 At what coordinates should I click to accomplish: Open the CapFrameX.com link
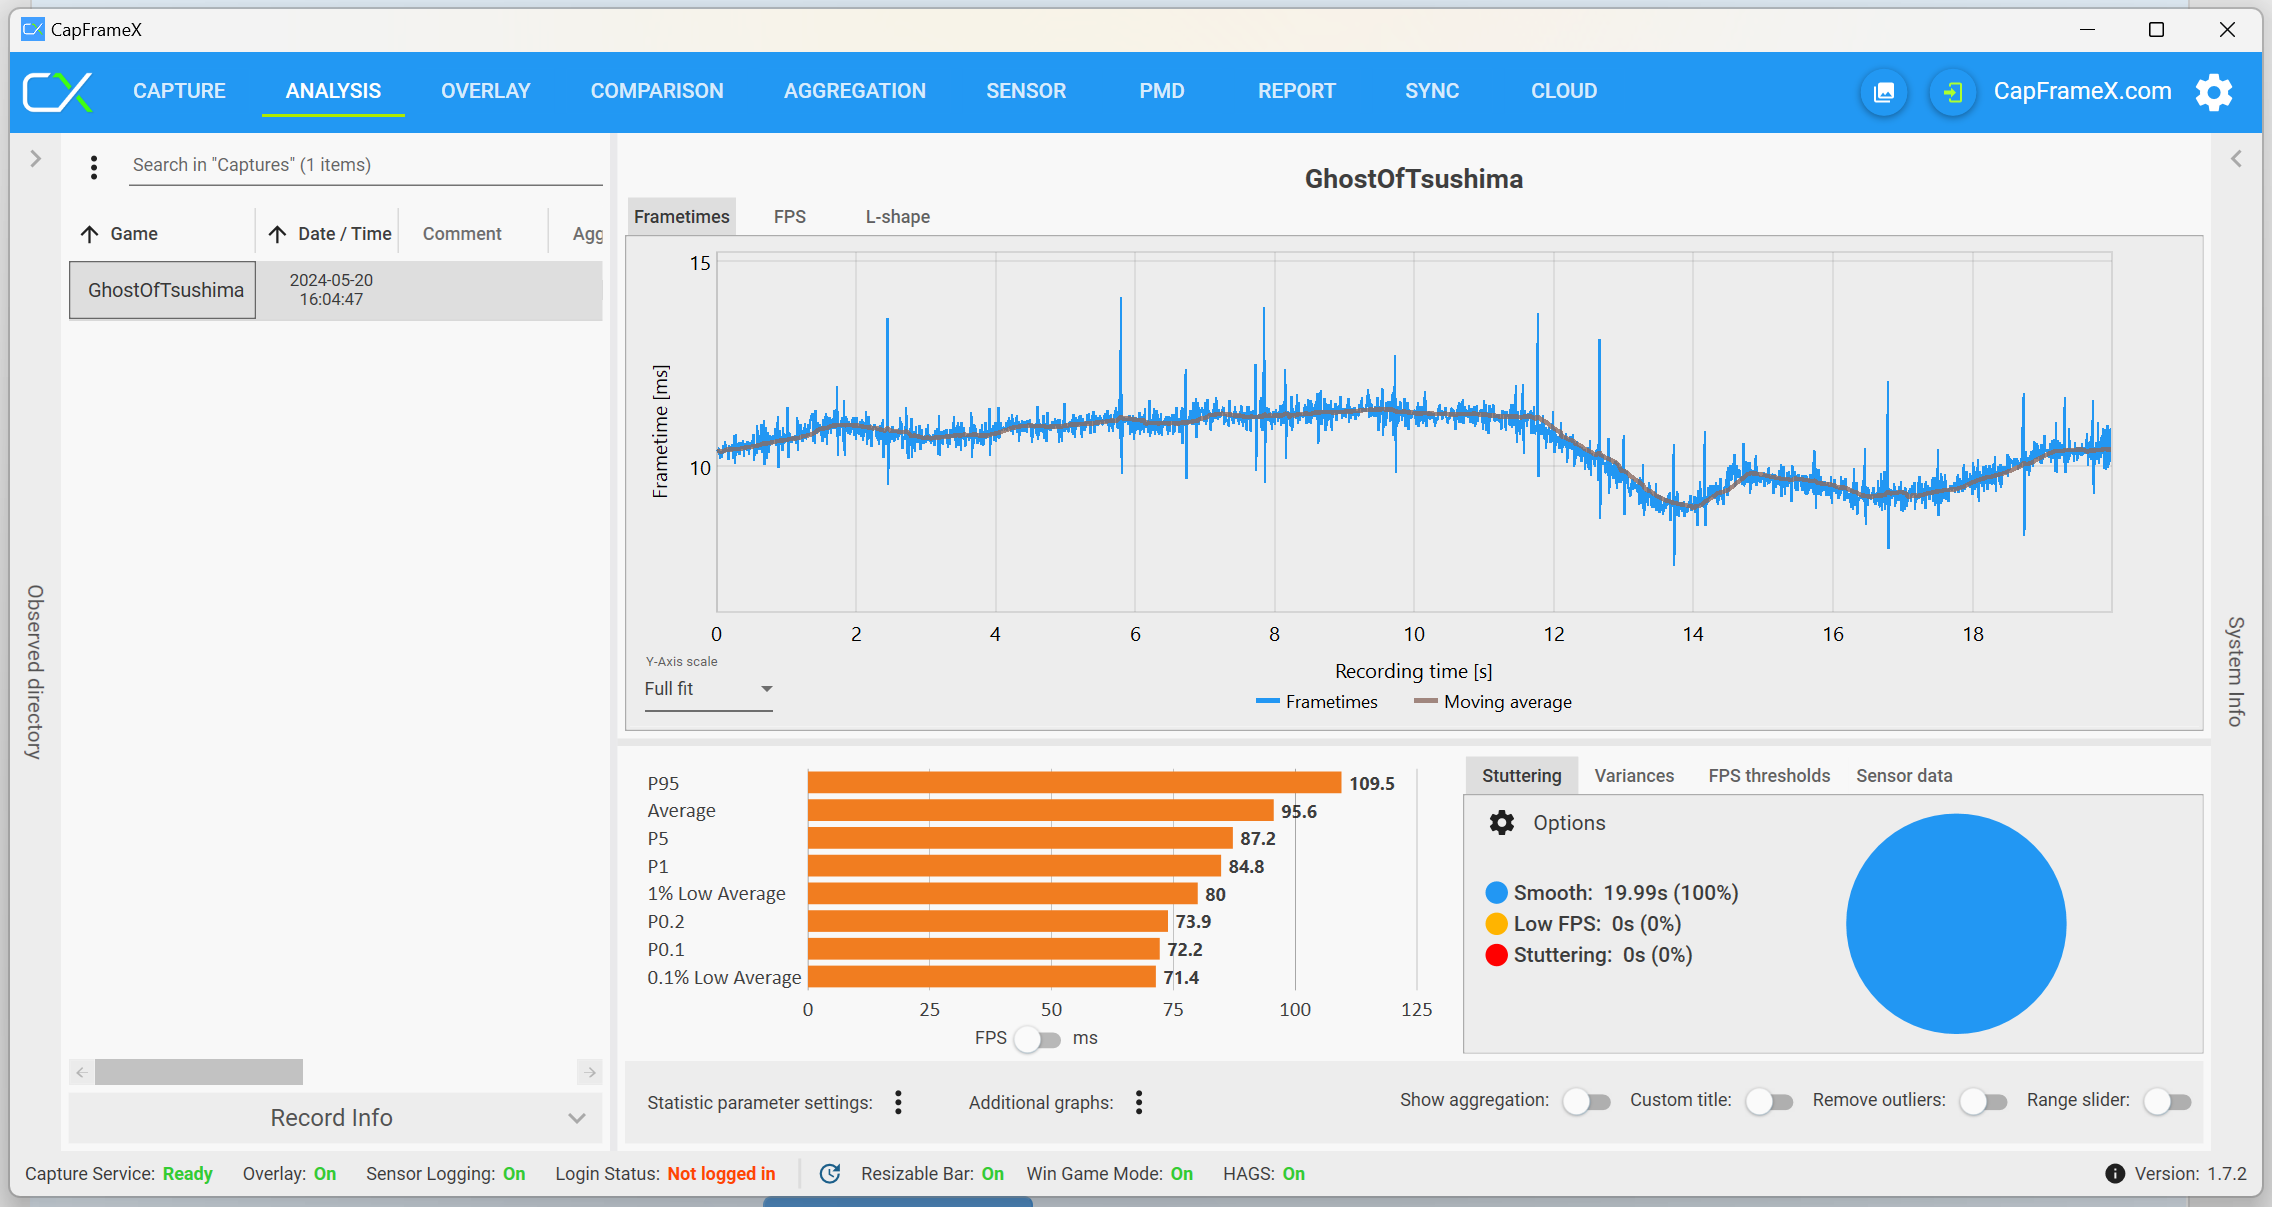tap(2082, 91)
